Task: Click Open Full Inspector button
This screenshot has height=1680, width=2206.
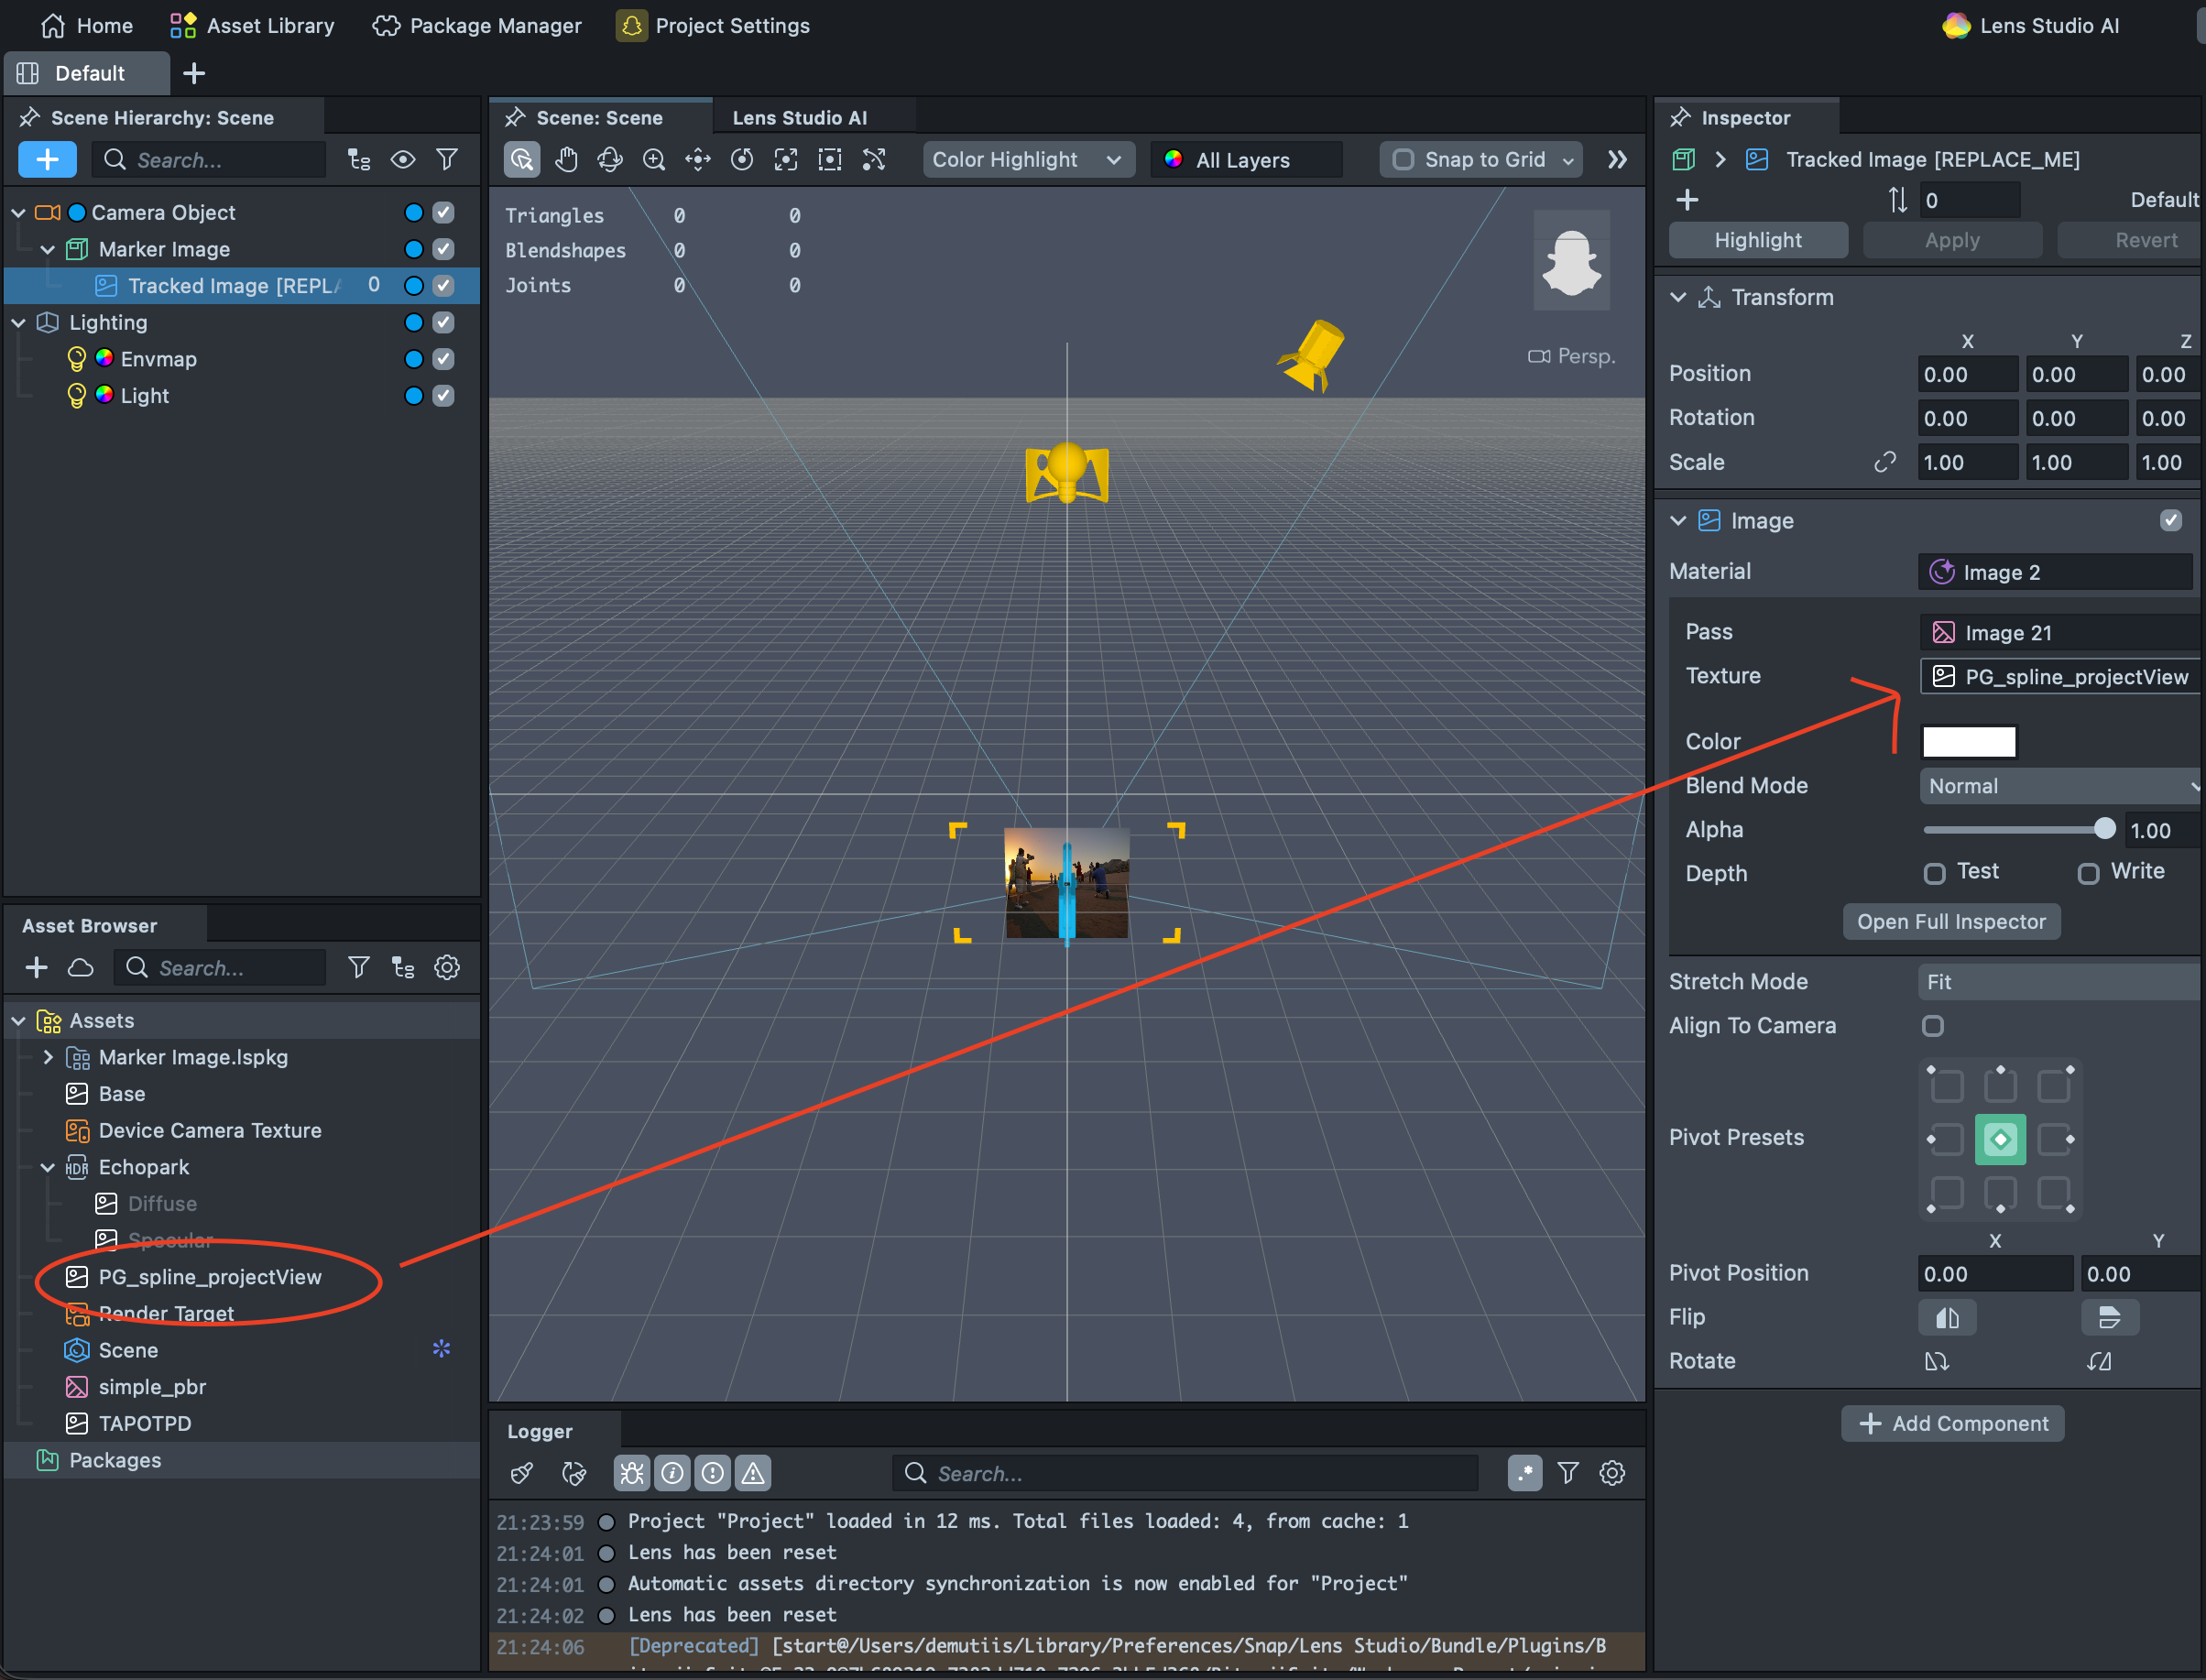Action: (1951, 922)
